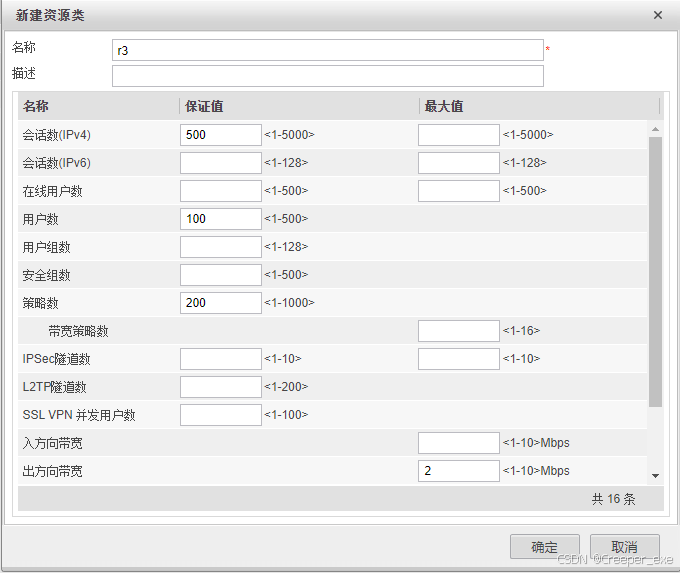Click the 共 16 条 total count text
The width and height of the screenshot is (680, 573).
pos(614,499)
